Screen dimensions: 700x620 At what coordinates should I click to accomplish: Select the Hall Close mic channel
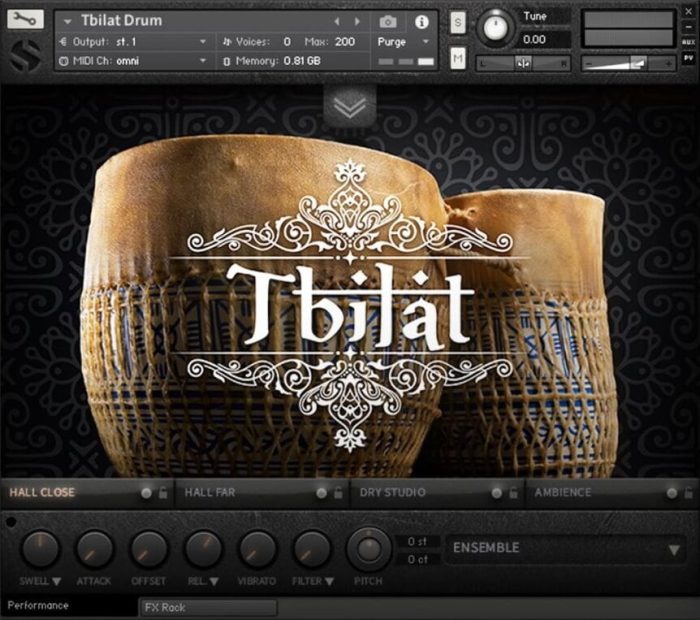pyautogui.click(x=42, y=493)
